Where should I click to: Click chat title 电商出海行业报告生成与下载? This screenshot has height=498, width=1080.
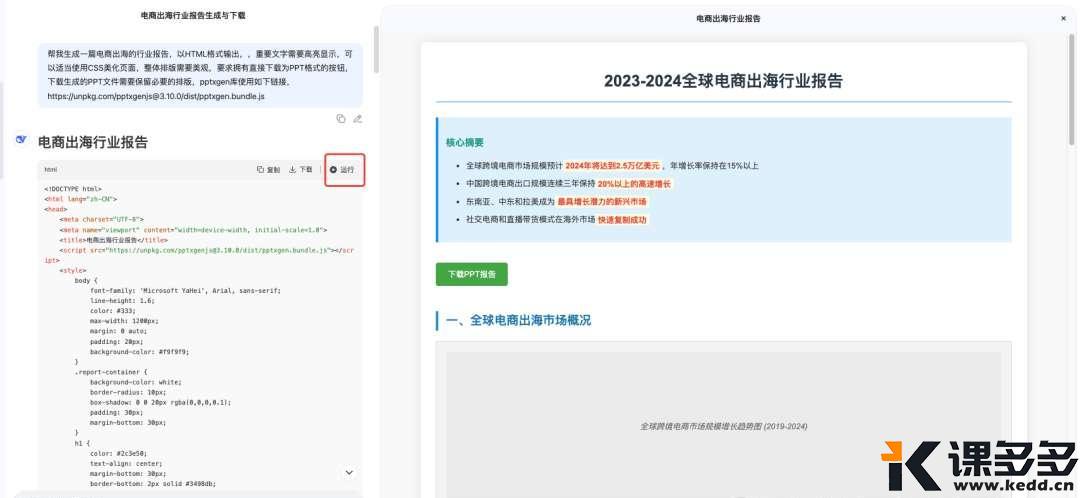click(192, 14)
